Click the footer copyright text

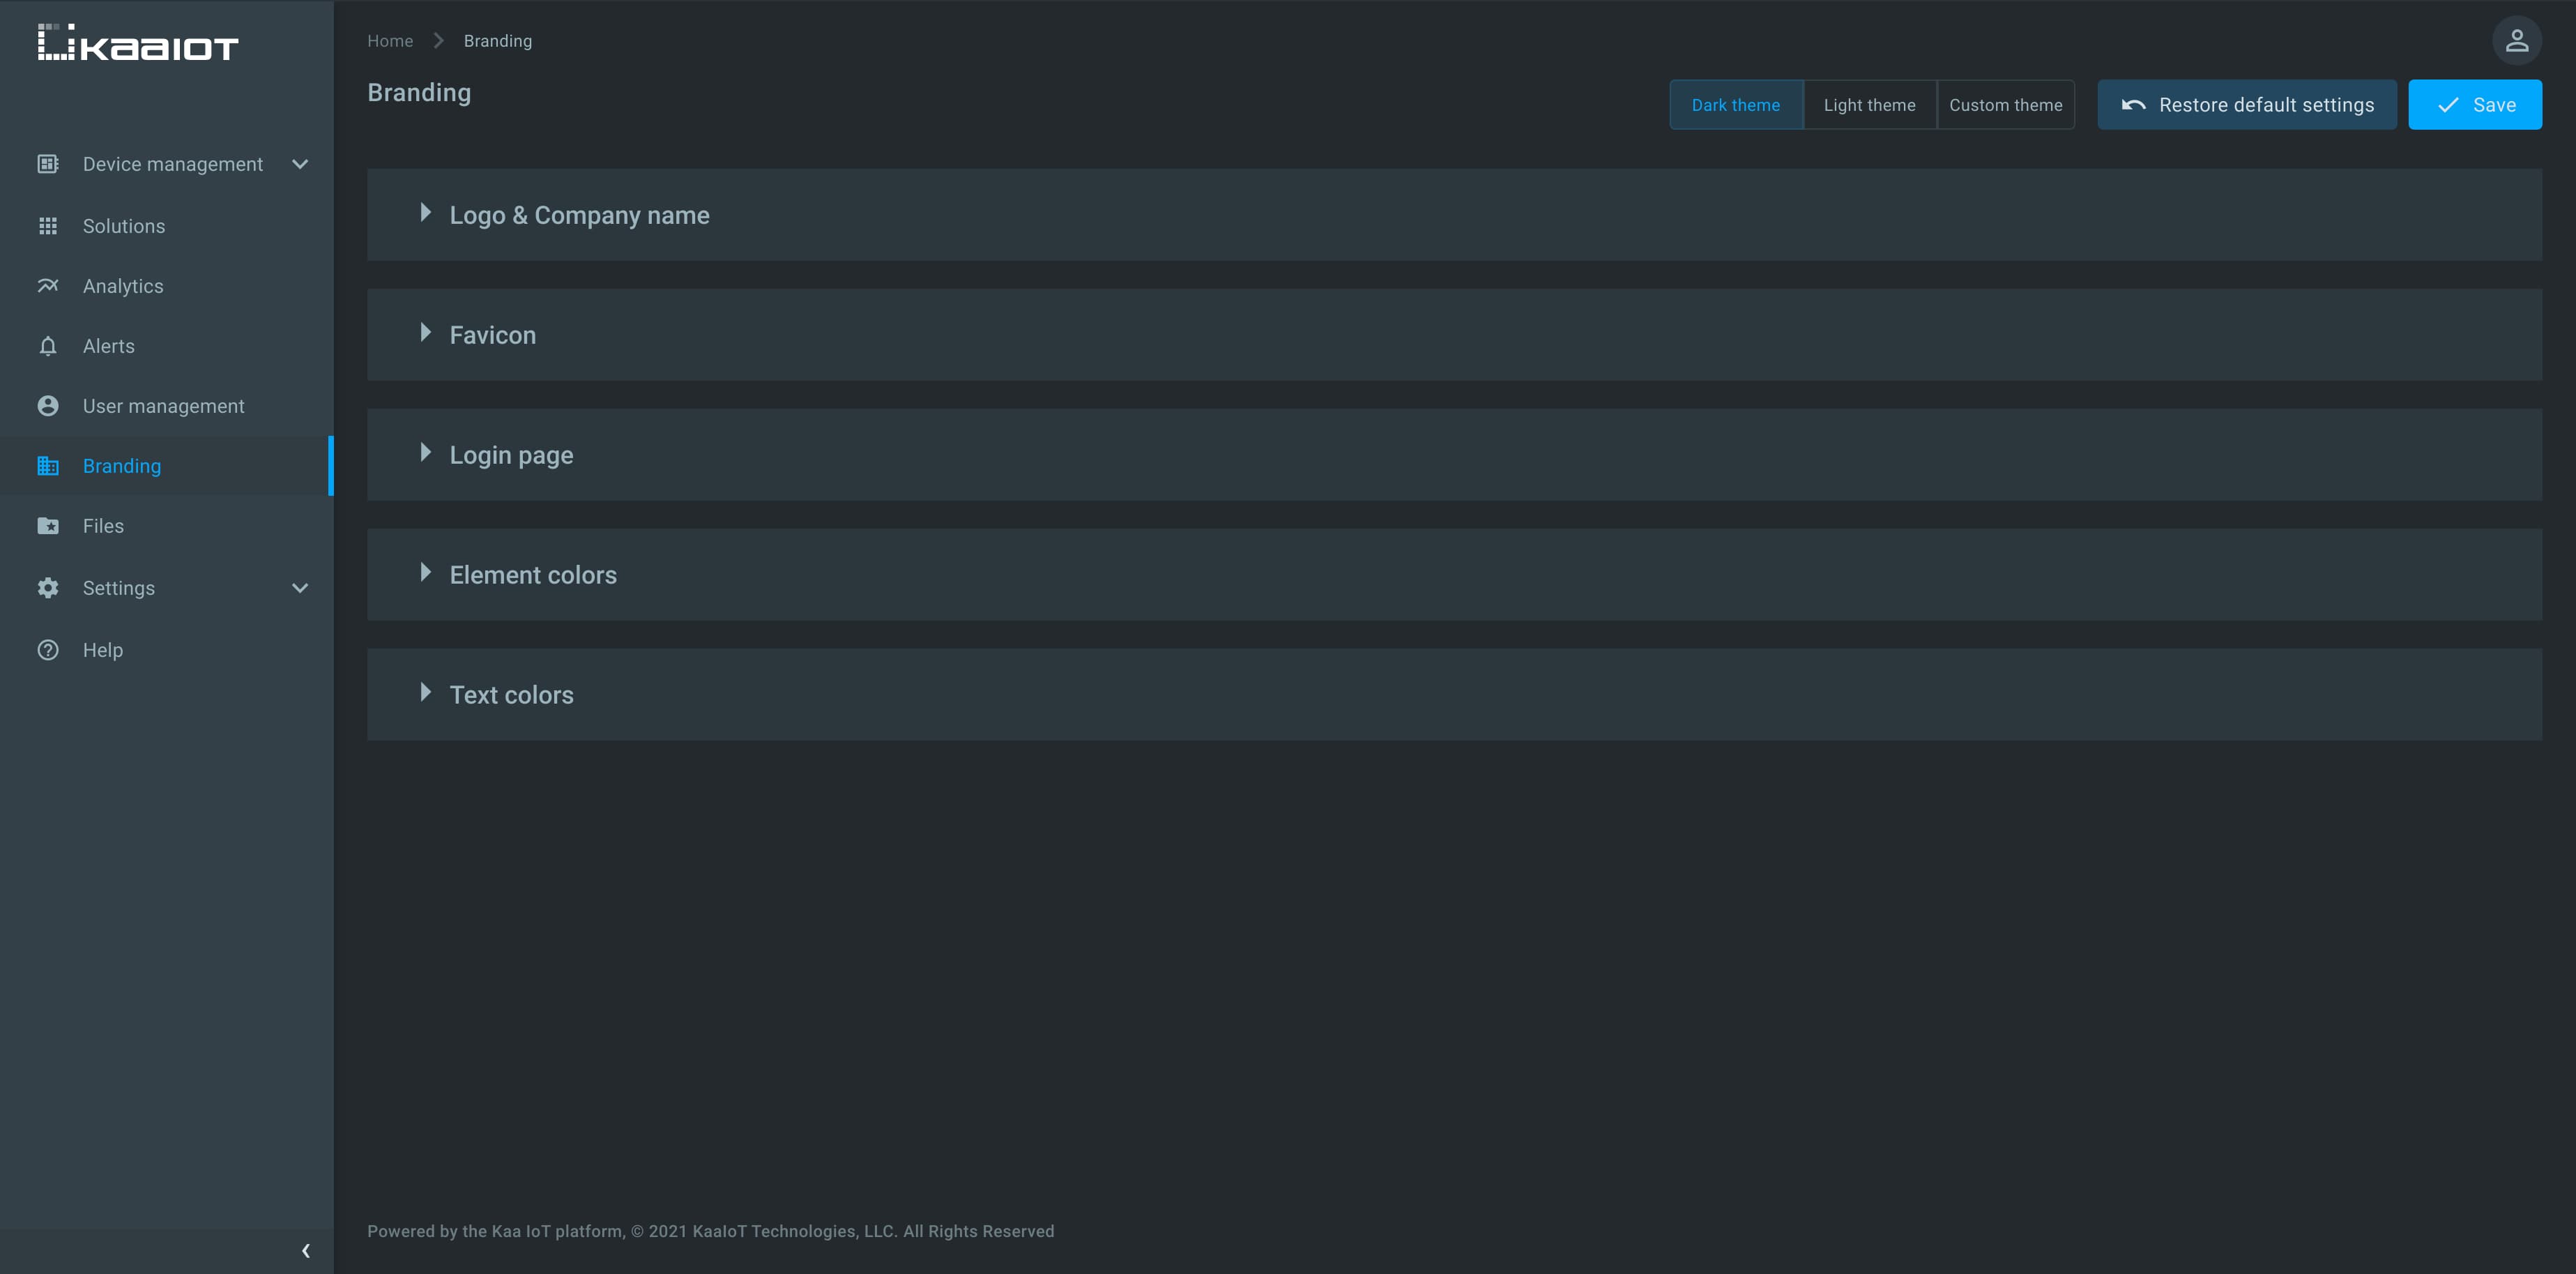[x=710, y=1231]
